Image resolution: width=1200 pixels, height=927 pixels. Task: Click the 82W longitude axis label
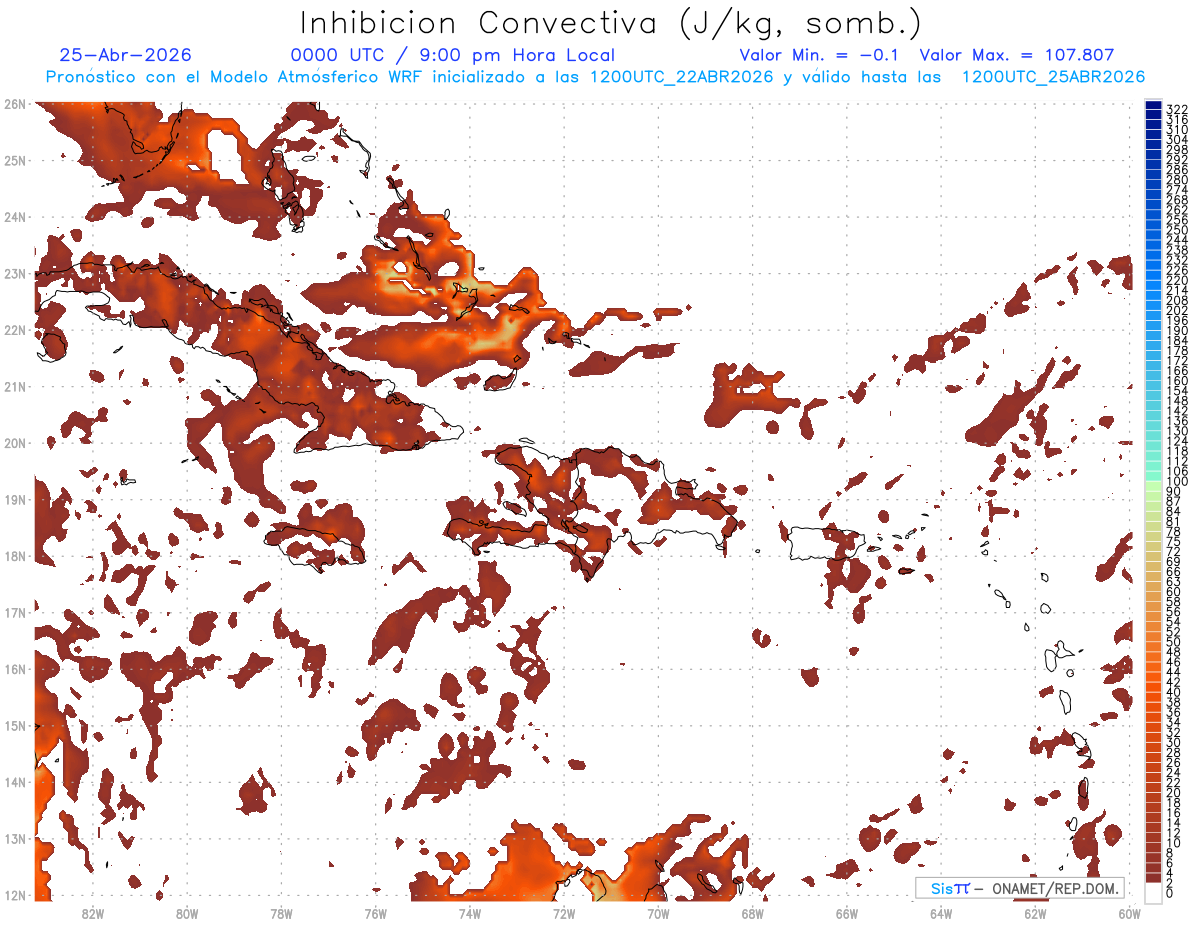click(x=92, y=913)
